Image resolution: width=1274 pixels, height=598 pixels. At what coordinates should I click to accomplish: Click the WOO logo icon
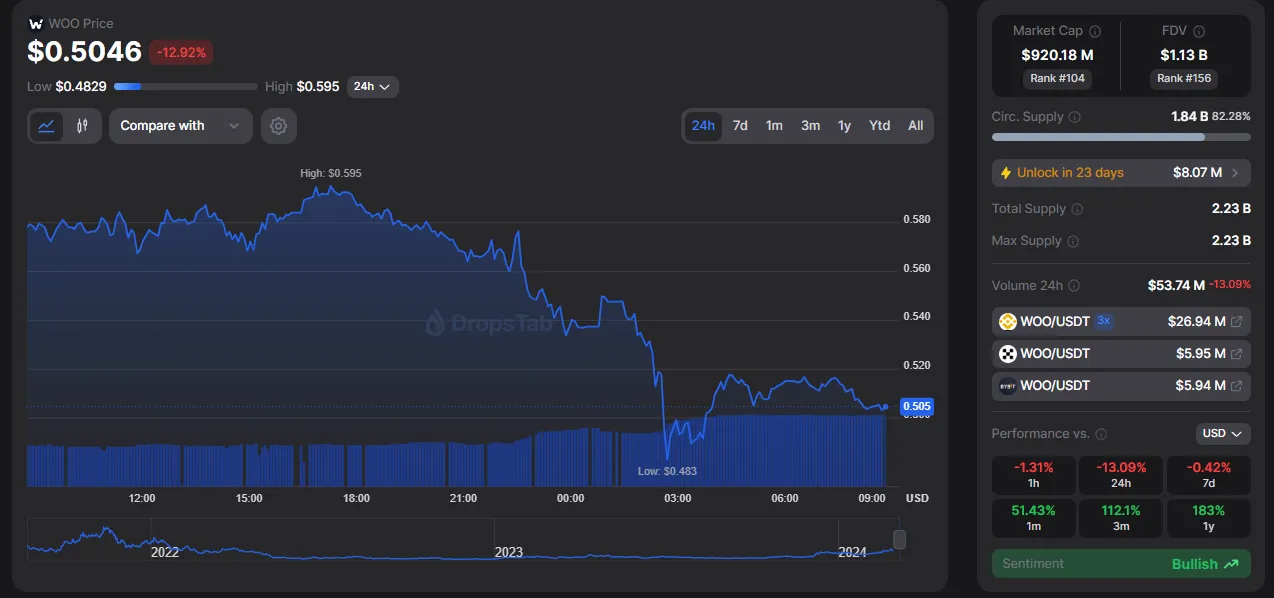(36, 23)
